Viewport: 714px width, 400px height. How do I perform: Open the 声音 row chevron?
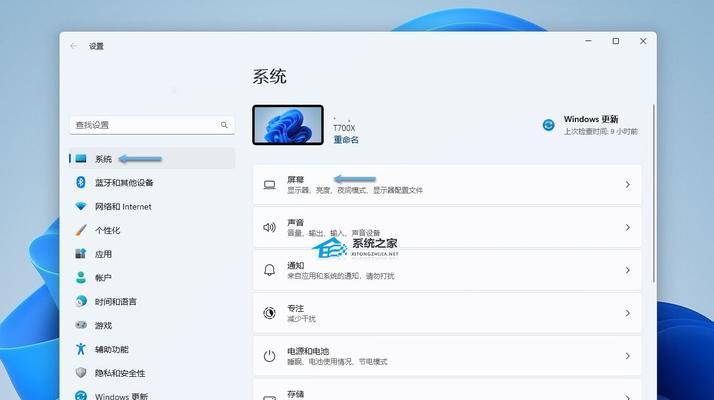[x=627, y=227]
